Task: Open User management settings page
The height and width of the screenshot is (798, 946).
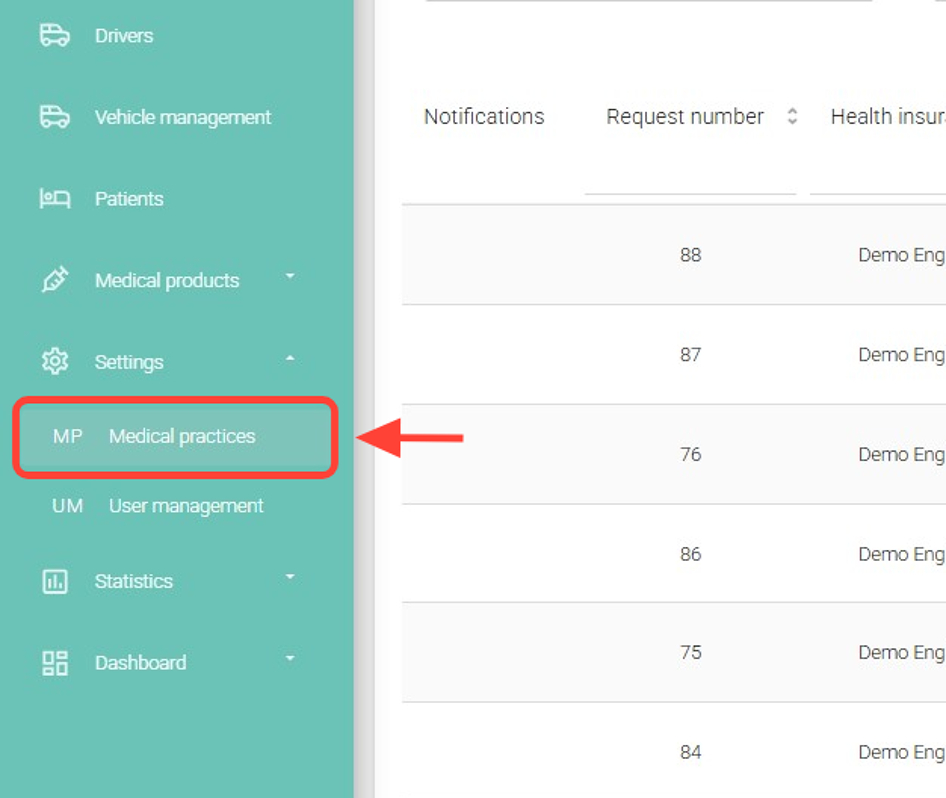Action: [x=186, y=506]
